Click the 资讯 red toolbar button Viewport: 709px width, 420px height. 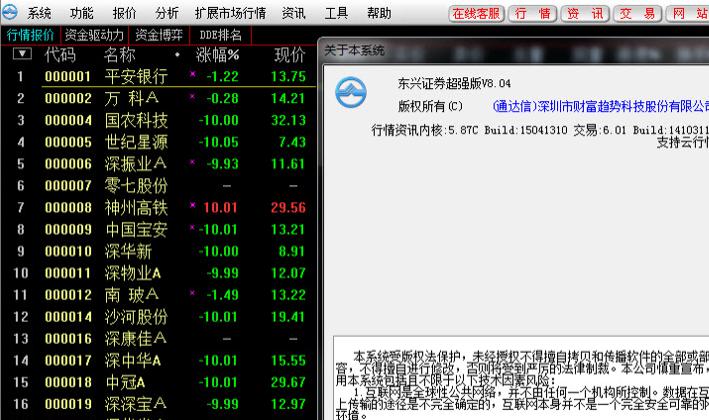(585, 14)
